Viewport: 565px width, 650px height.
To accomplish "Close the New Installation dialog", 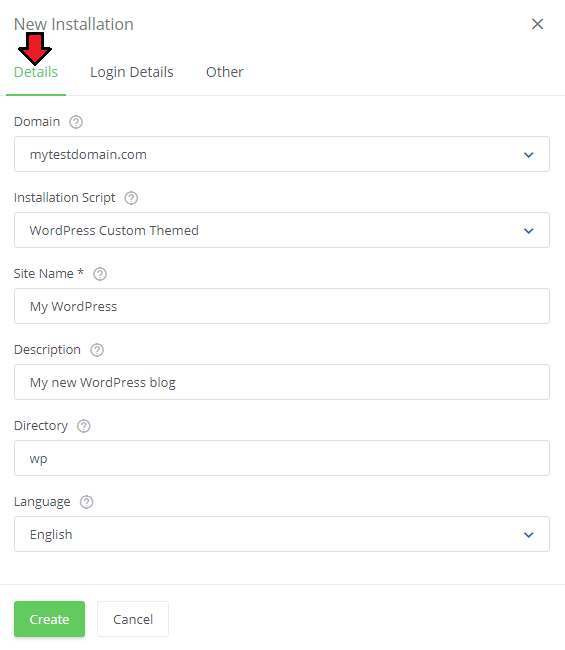I will point(537,24).
